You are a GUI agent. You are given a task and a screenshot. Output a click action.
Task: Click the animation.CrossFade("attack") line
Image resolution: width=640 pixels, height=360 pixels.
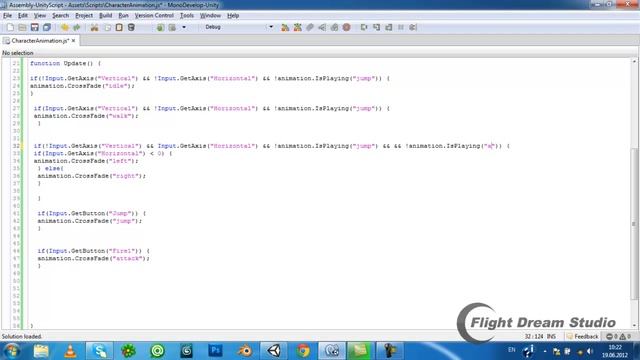point(93,258)
